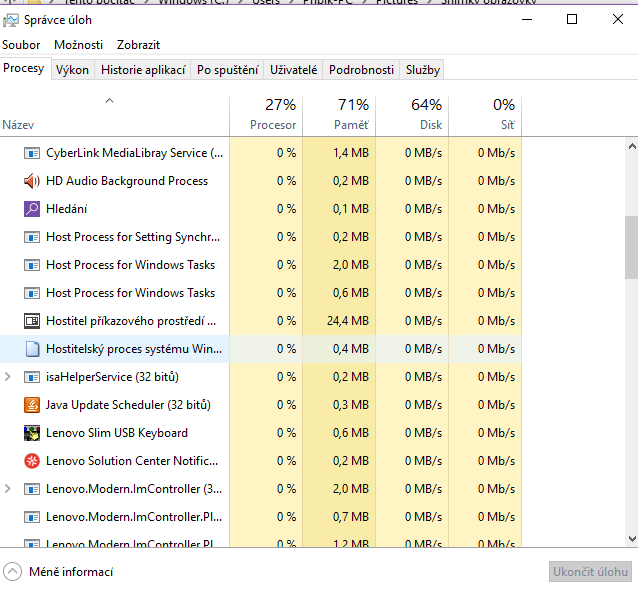Click the Ukončit úlohu button
The height and width of the screenshot is (590, 638).
(590, 572)
